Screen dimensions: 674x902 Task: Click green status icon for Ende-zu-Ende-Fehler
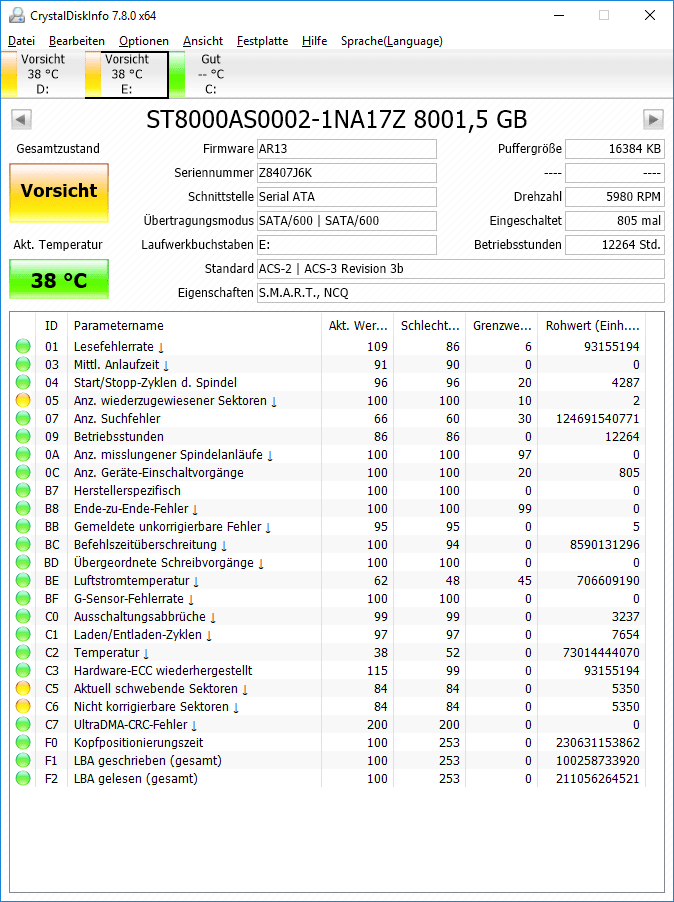click(x=23, y=509)
